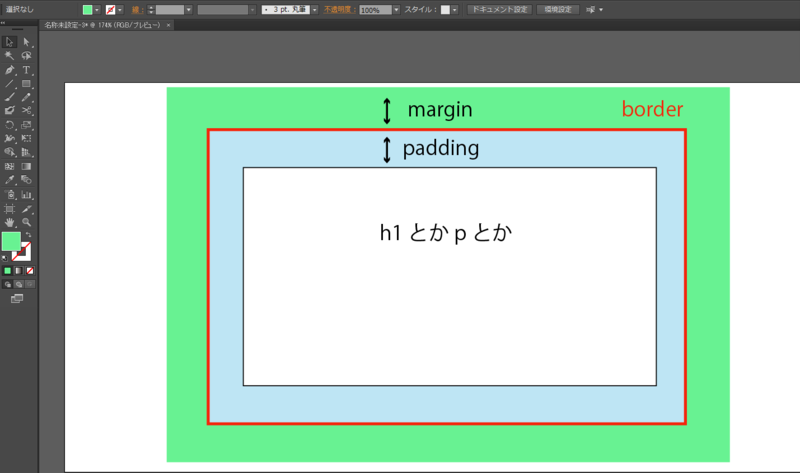Select the Perspective Grid tool
This screenshot has height=473, width=800.
26,152
